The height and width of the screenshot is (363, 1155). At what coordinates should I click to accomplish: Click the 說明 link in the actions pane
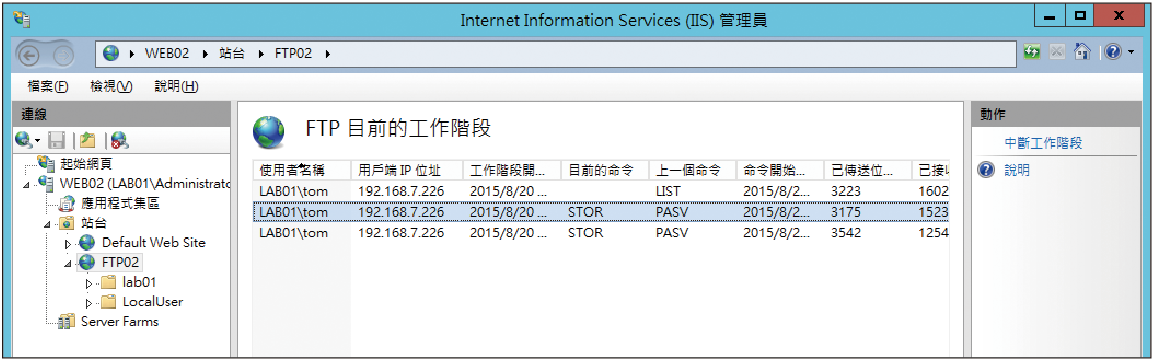pos(1017,171)
